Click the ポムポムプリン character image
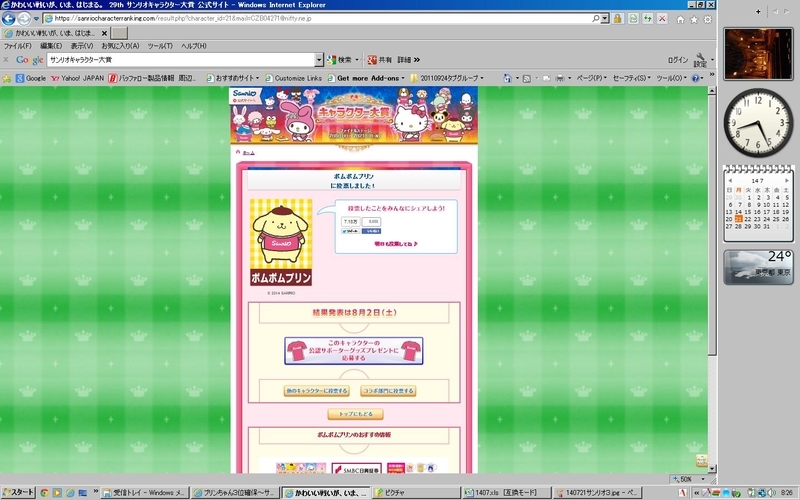The image size is (800, 500). click(x=281, y=242)
